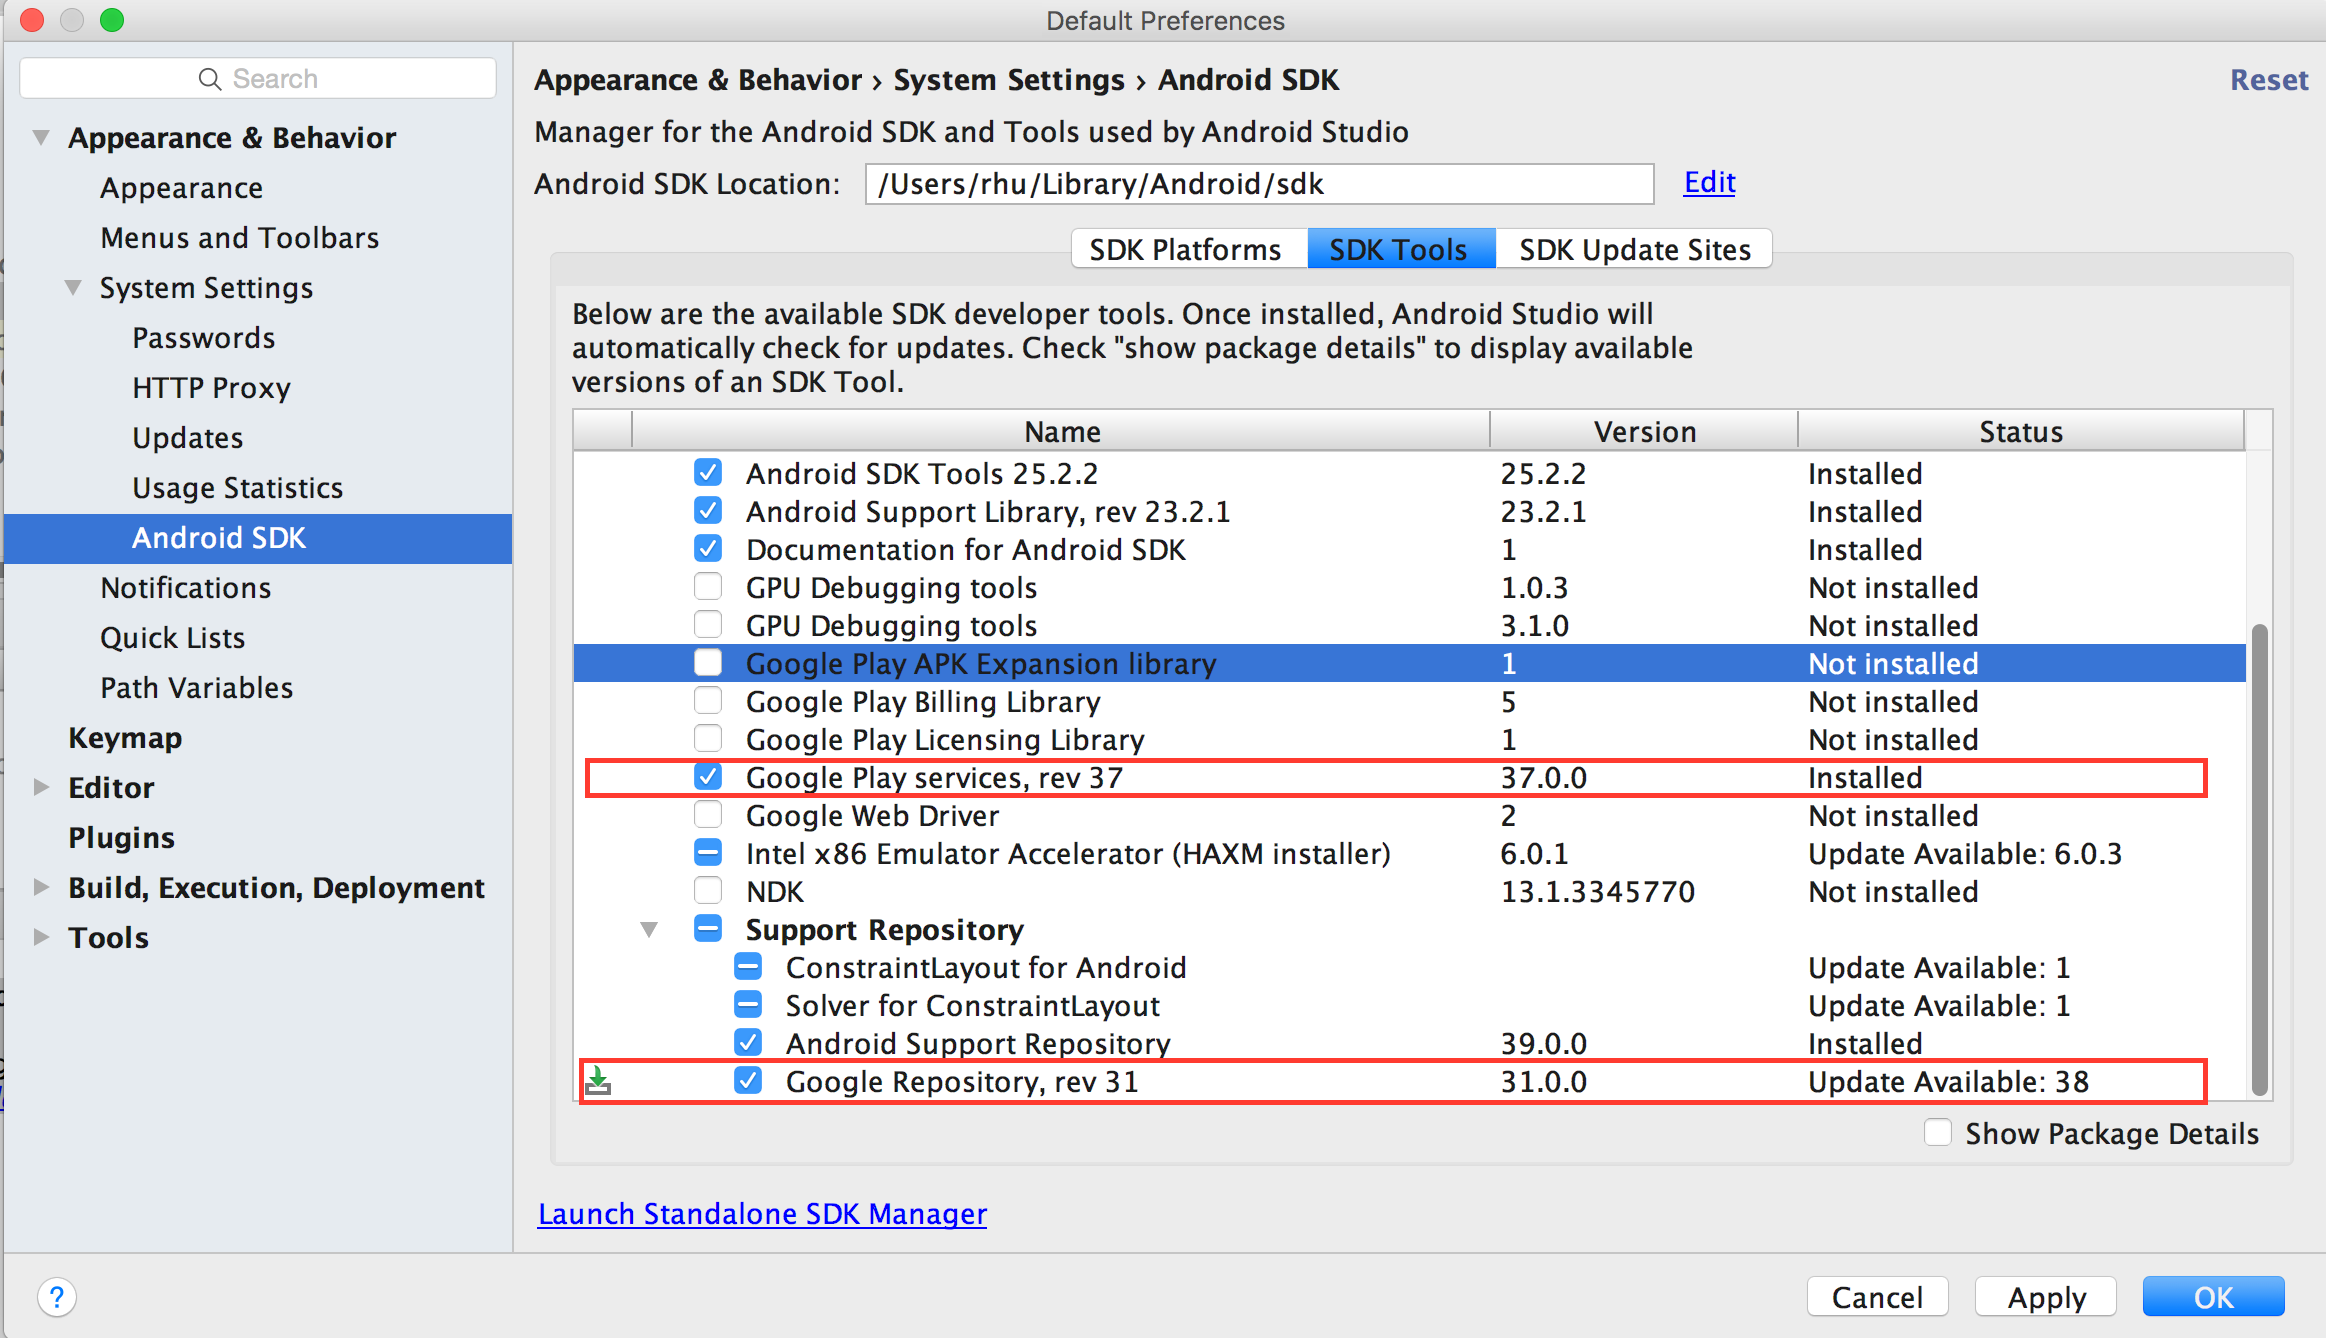The height and width of the screenshot is (1338, 2326).
Task: Check Google Play APK Expansion library checkbox
Action: [708, 662]
